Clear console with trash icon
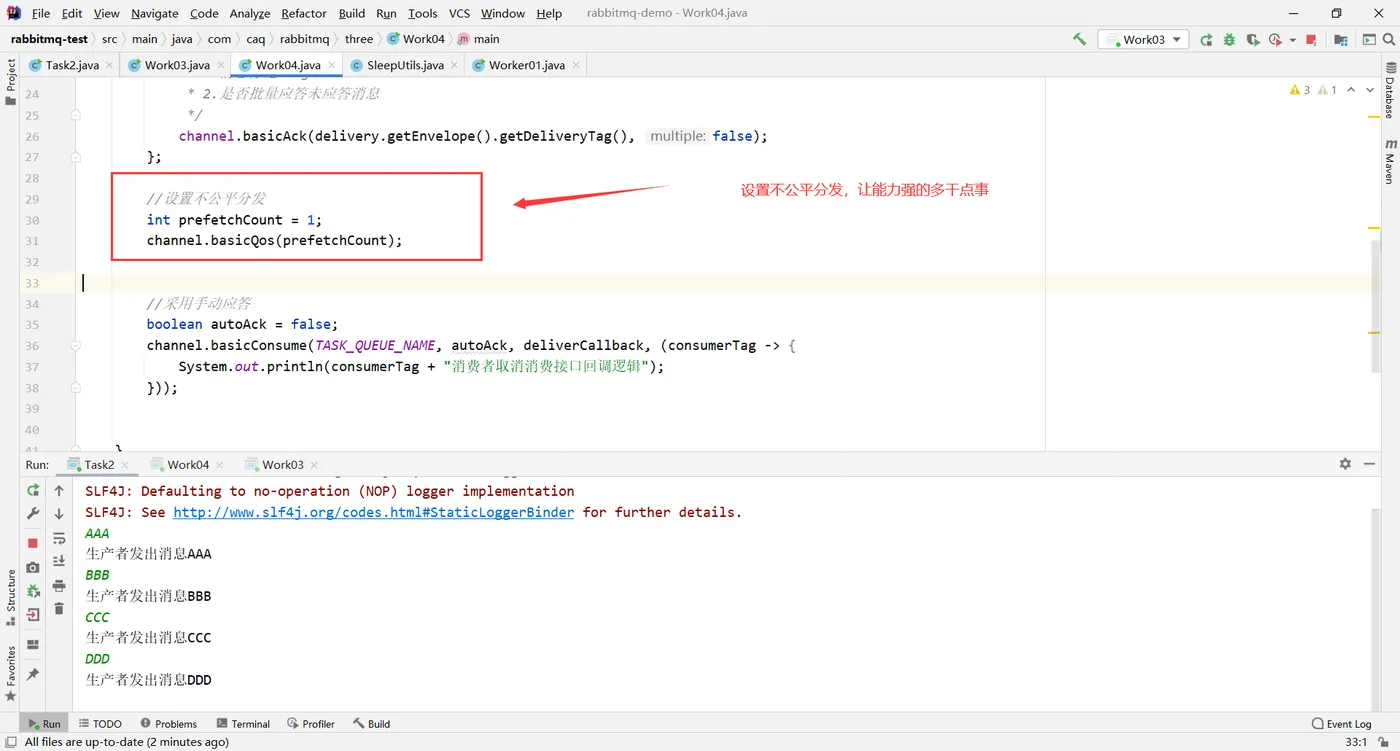Viewport: 1400px width, 751px height. (x=59, y=608)
